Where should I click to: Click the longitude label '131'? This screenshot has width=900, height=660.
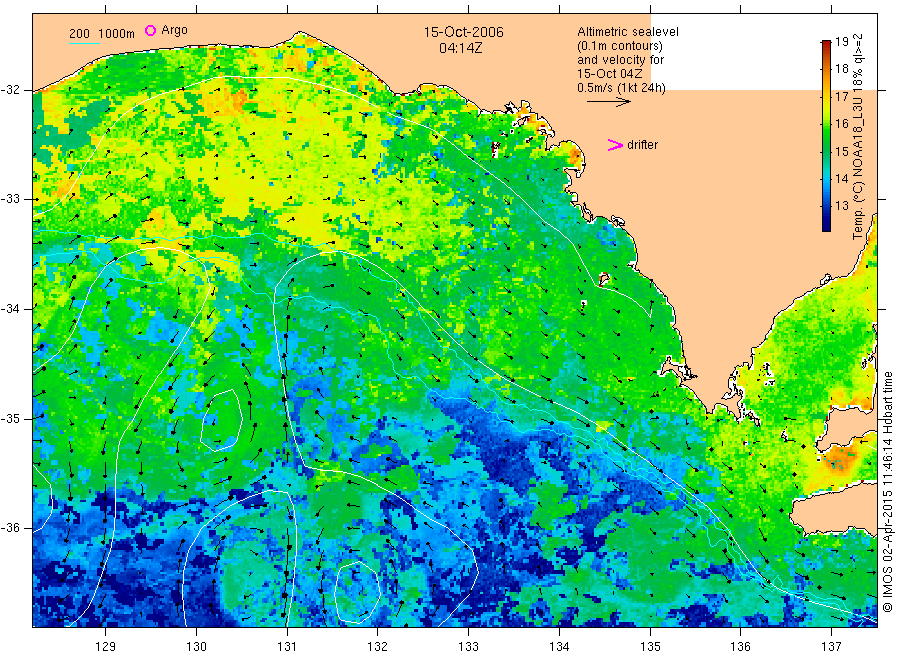point(287,647)
